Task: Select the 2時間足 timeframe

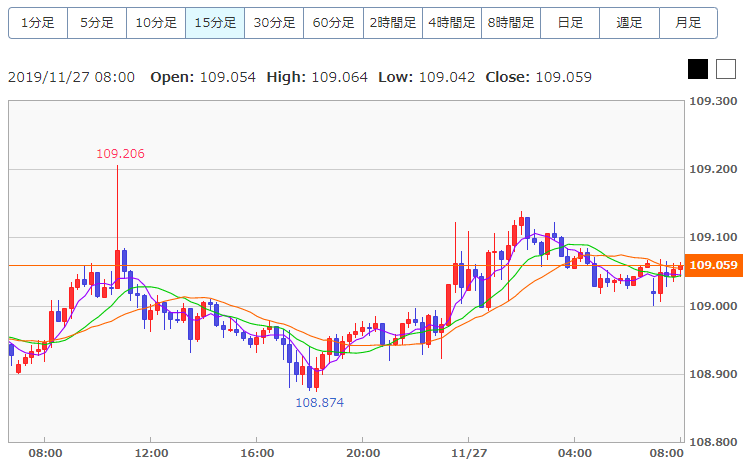Action: pyautogui.click(x=393, y=23)
